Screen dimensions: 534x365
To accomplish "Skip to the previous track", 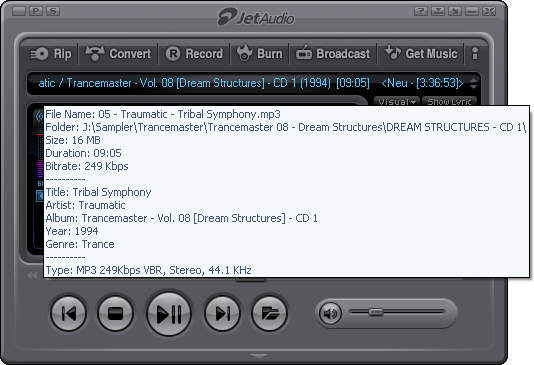I will 68,313.
